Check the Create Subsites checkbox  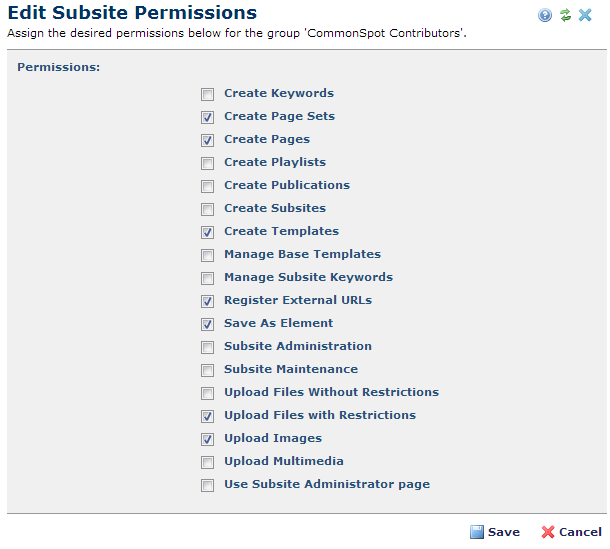pyautogui.click(x=208, y=209)
